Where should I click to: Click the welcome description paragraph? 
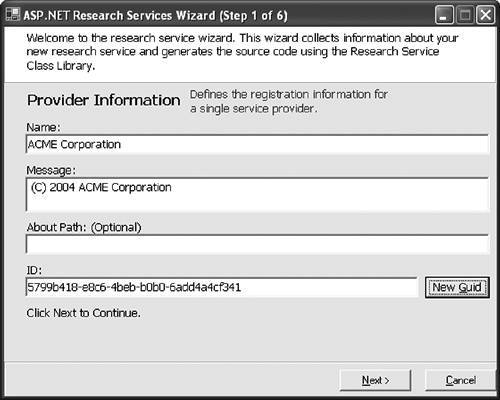click(x=242, y=52)
